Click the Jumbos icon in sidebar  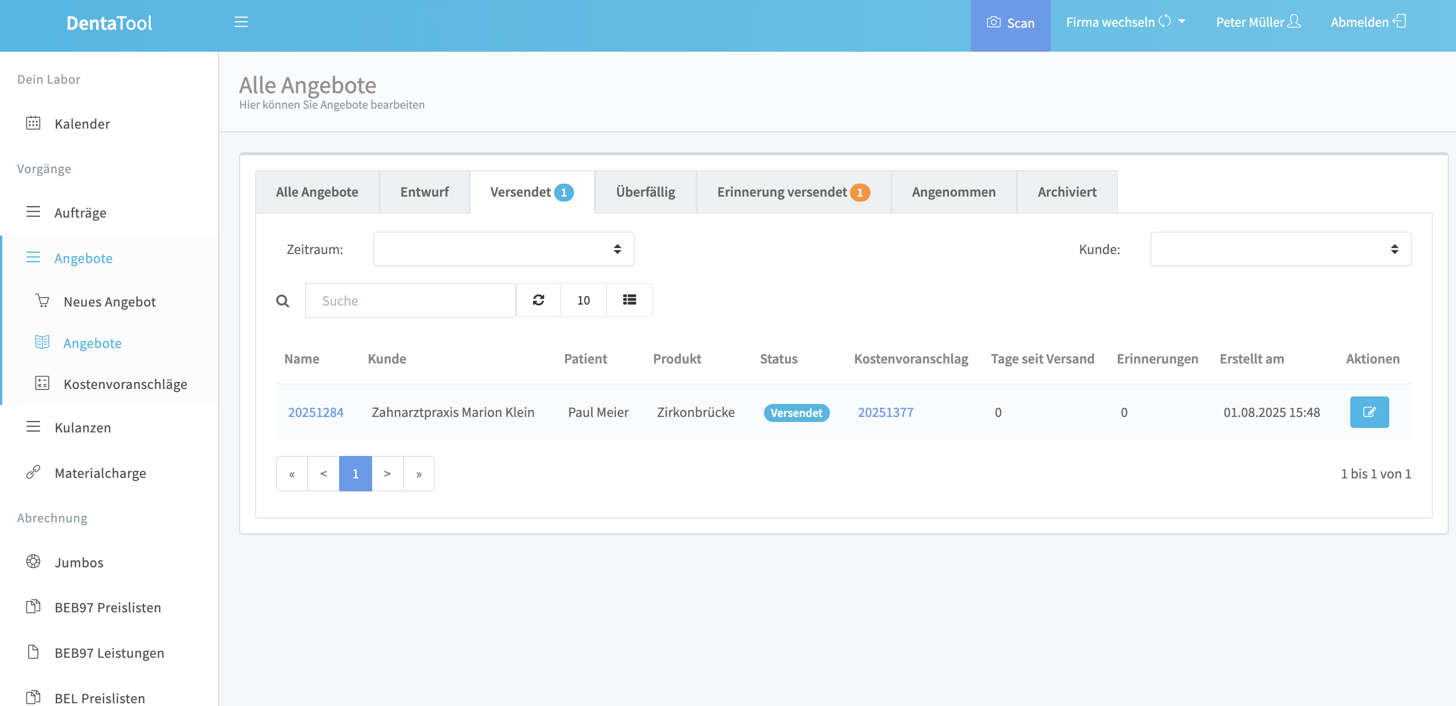pos(33,562)
